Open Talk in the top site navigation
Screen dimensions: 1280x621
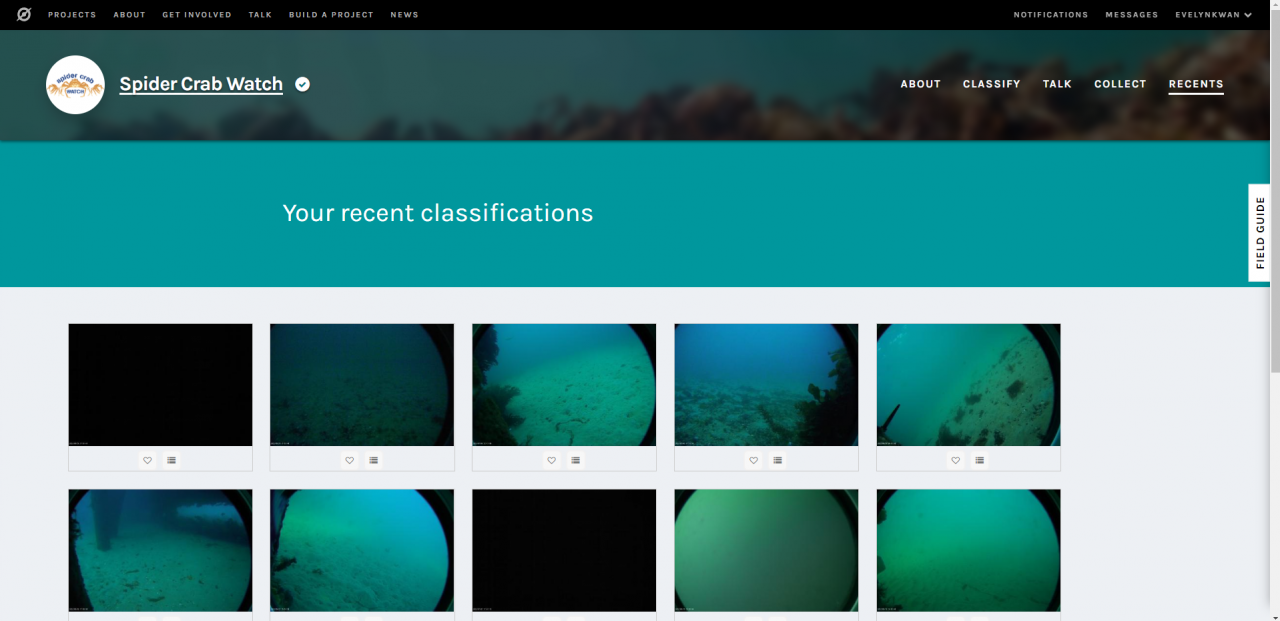tap(260, 15)
